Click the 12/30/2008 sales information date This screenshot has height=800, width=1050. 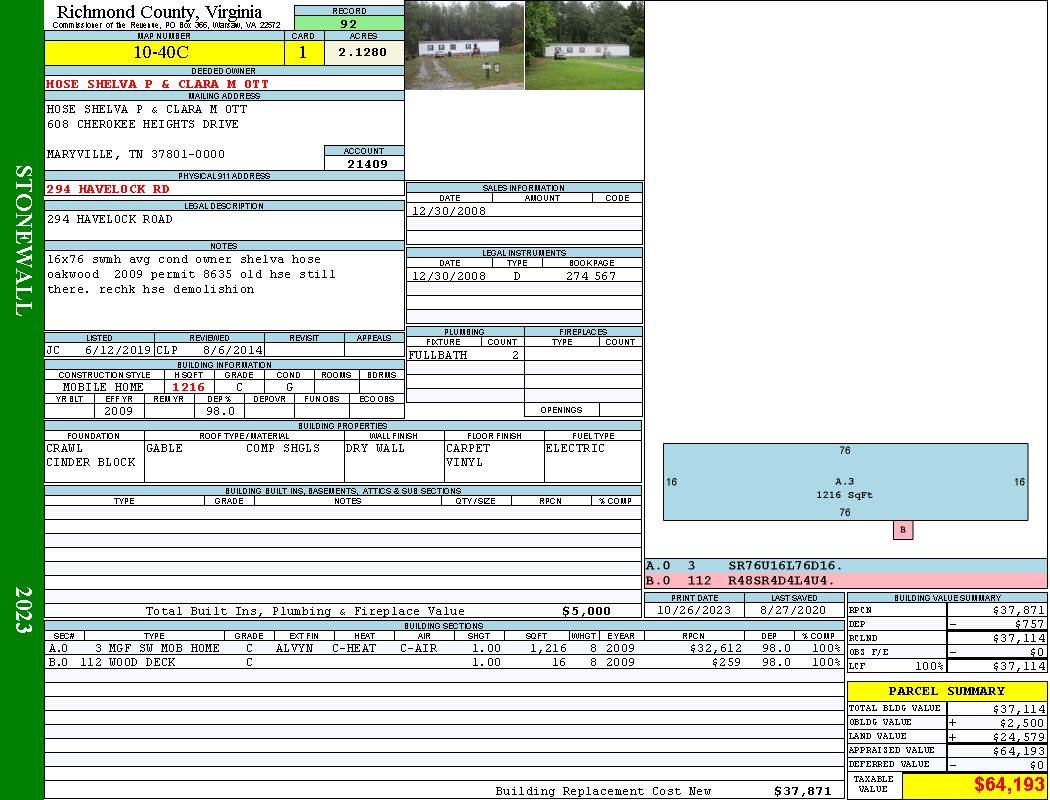tap(449, 211)
